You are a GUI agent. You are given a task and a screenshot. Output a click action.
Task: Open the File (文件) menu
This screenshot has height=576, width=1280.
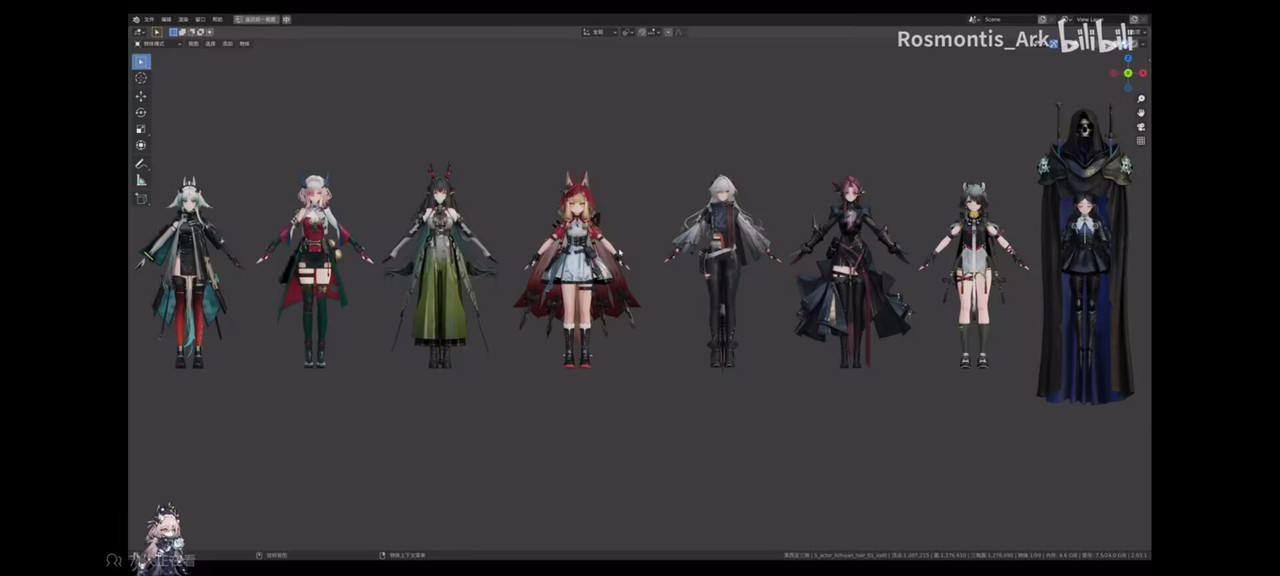pyautogui.click(x=149, y=19)
